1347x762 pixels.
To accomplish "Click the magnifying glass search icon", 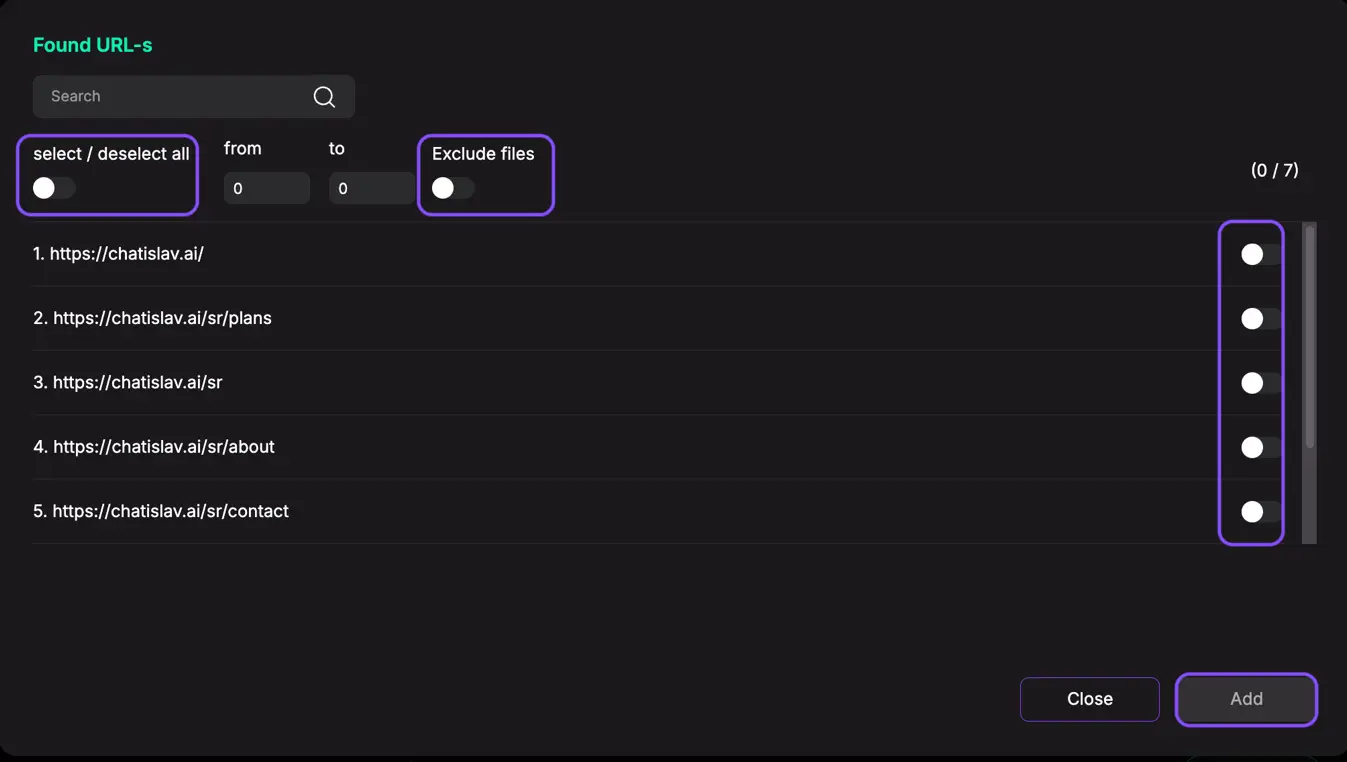I will click(324, 97).
